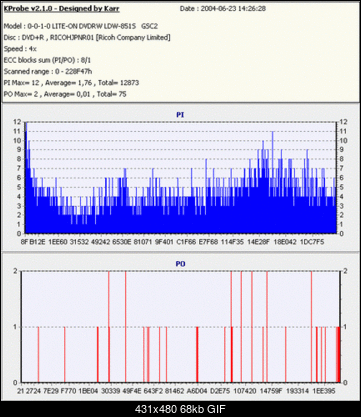Click the PO axis label 1BE04
This screenshot has height=417, width=361.
88,390
